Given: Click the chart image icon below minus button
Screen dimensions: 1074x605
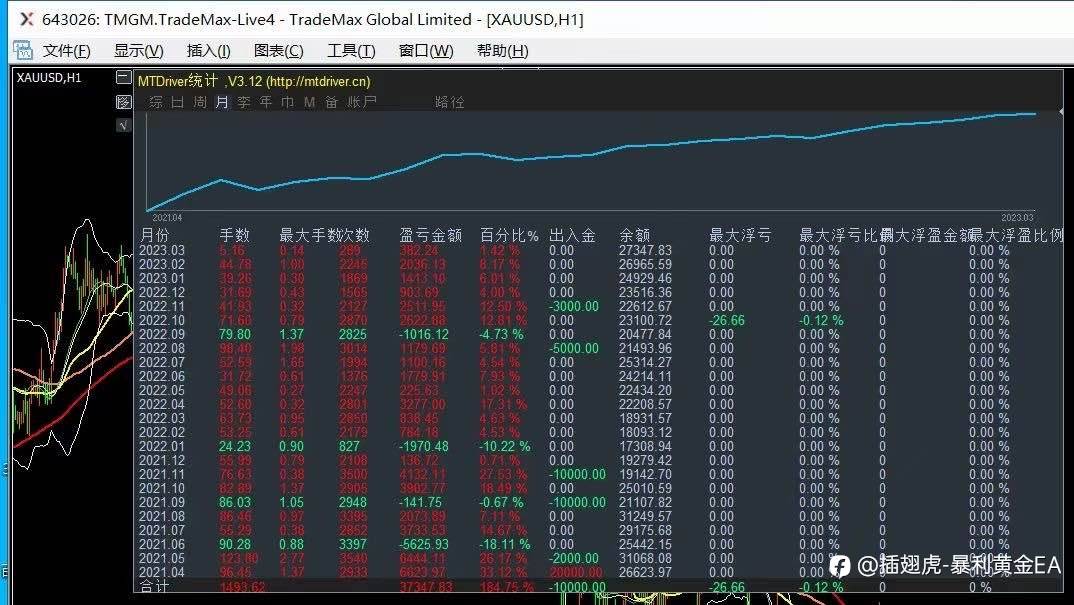Looking at the screenshot, I should (123, 102).
